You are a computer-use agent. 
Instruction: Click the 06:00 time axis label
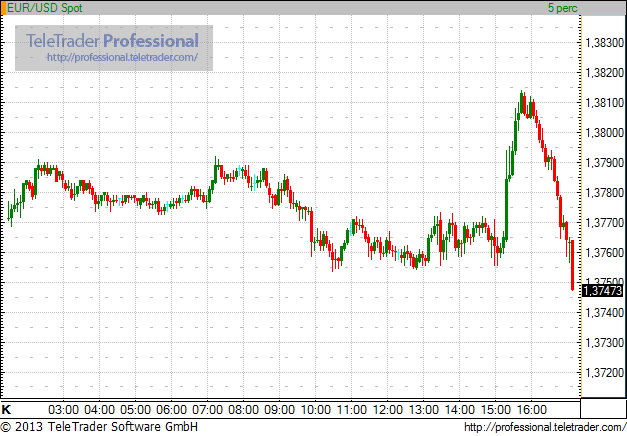pos(171,410)
